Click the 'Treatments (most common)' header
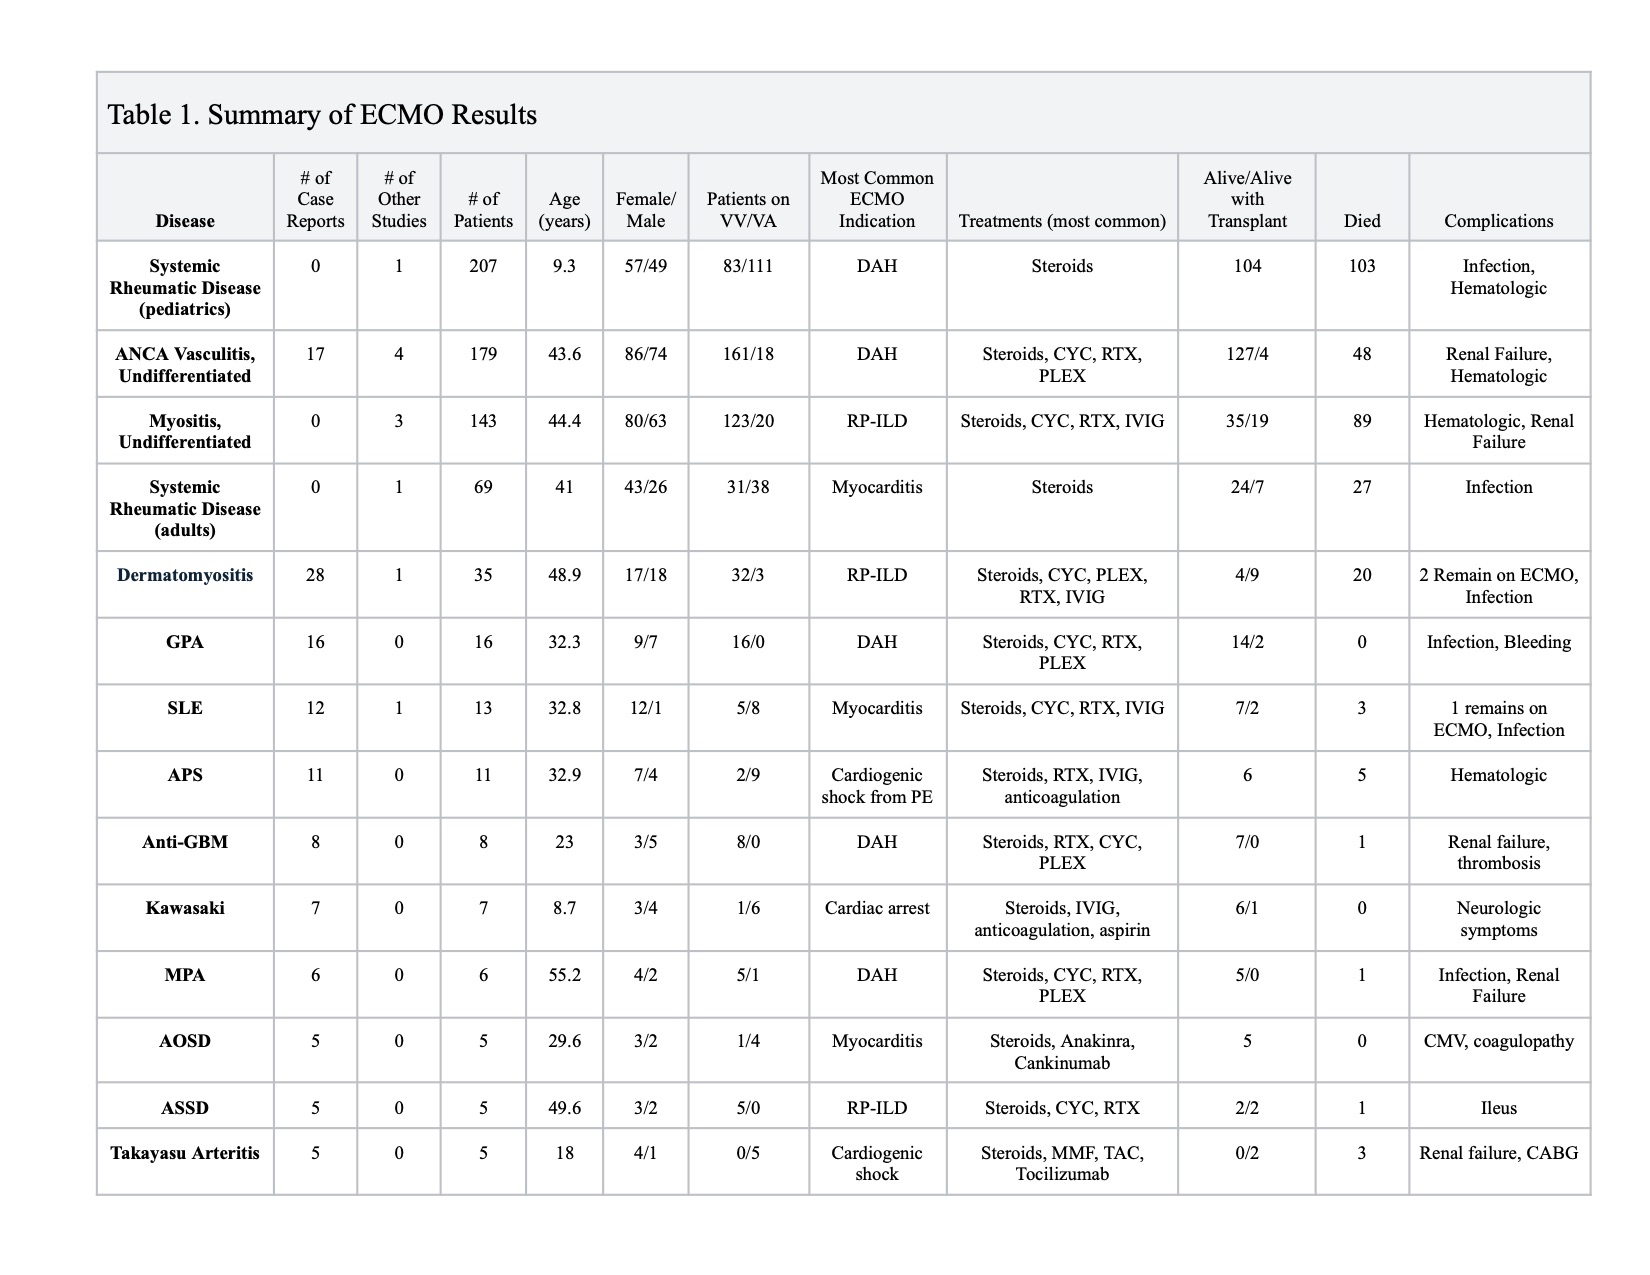1650x1275 pixels. (x=1062, y=221)
